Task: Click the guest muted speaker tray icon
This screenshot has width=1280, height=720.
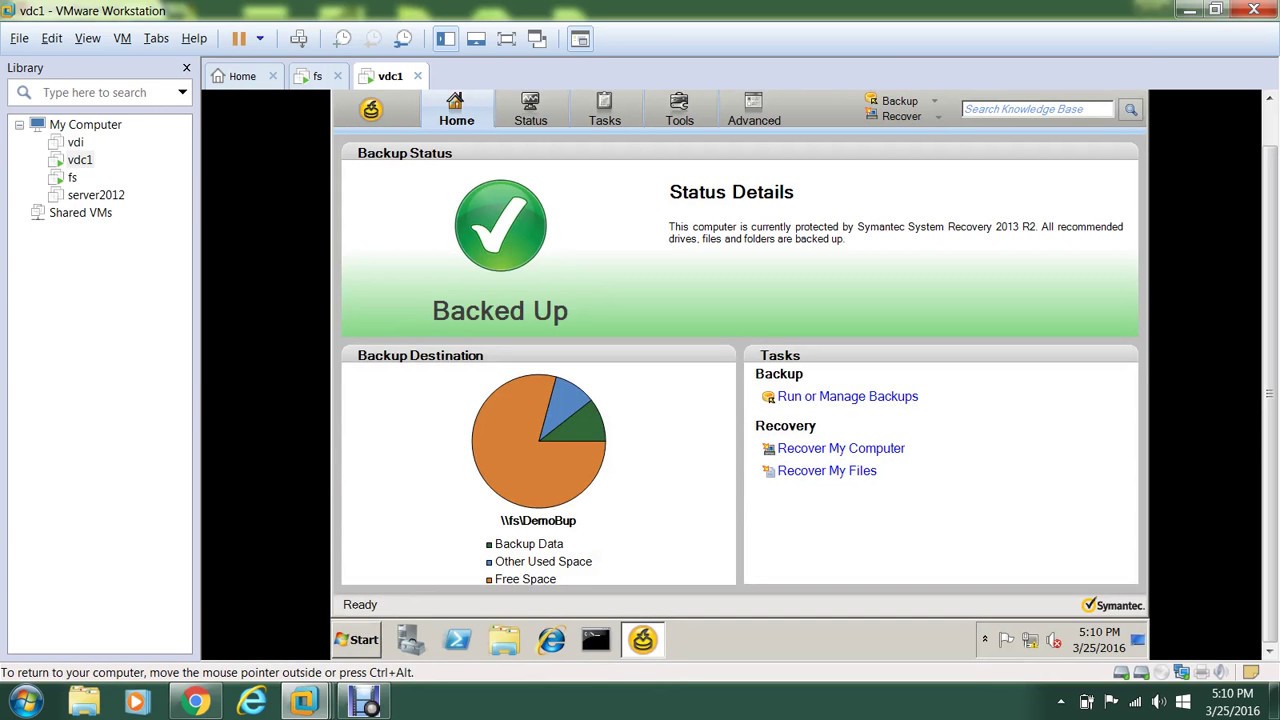Action: coord(1053,641)
